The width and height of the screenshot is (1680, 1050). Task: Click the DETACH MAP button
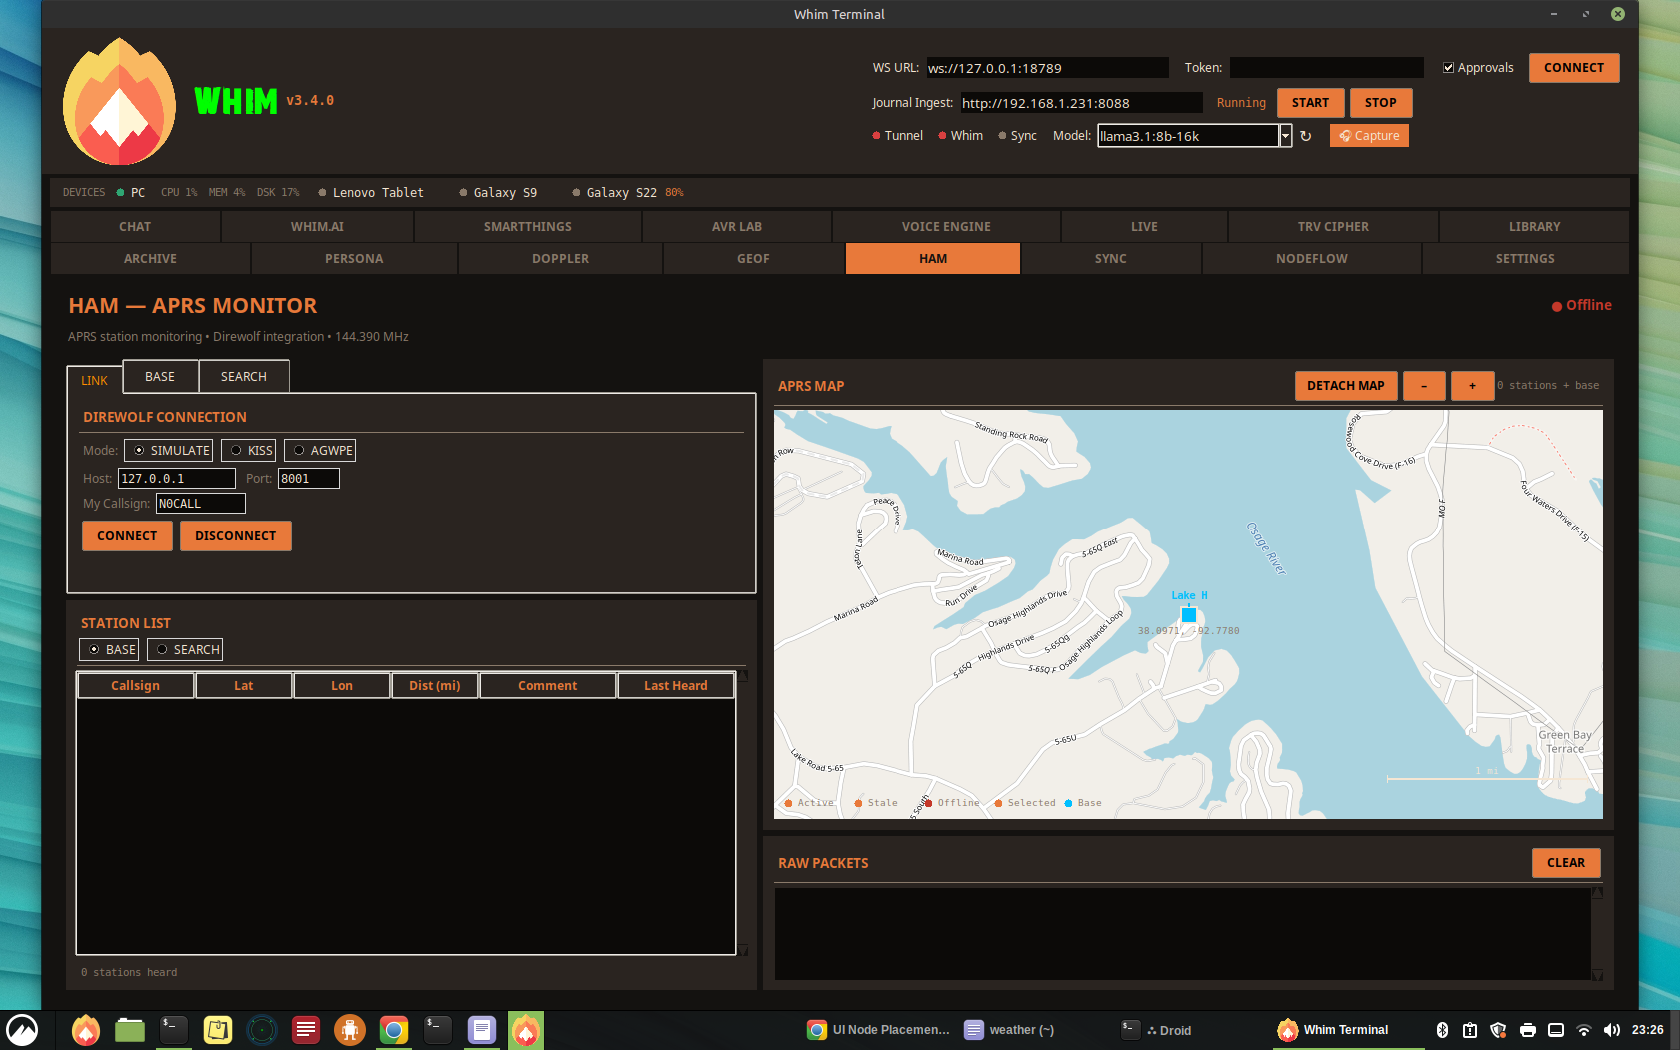(1346, 386)
